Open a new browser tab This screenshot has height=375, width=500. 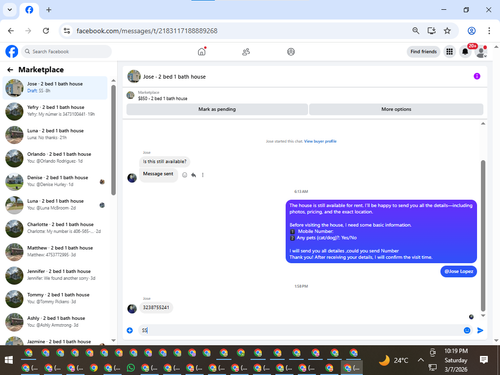click(x=49, y=10)
